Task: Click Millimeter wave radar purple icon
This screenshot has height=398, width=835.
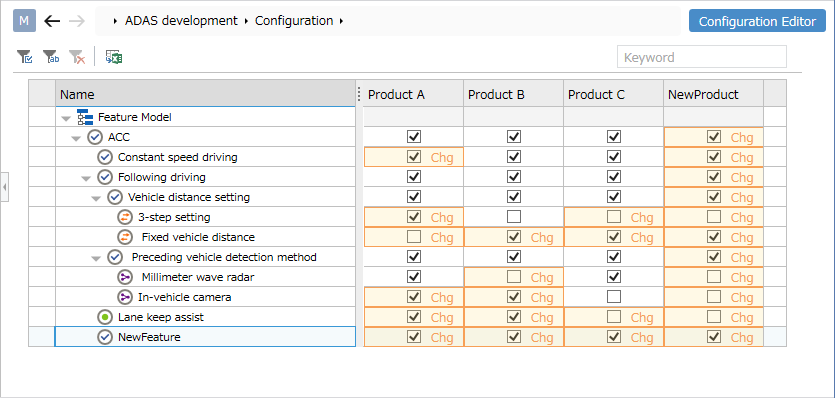Action: point(124,277)
